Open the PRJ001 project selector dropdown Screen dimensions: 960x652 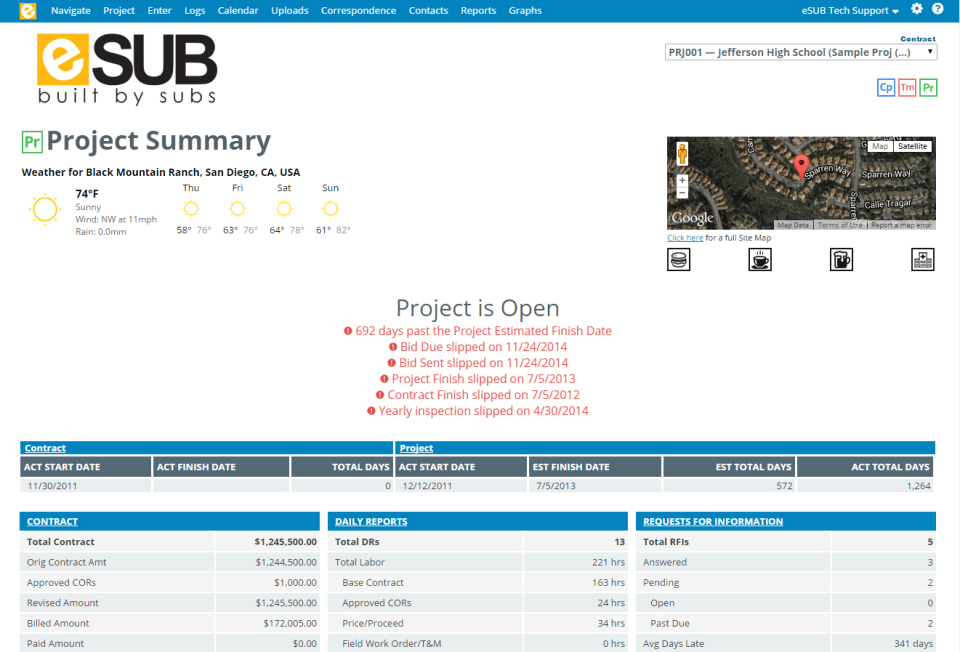pyautogui.click(x=802, y=51)
